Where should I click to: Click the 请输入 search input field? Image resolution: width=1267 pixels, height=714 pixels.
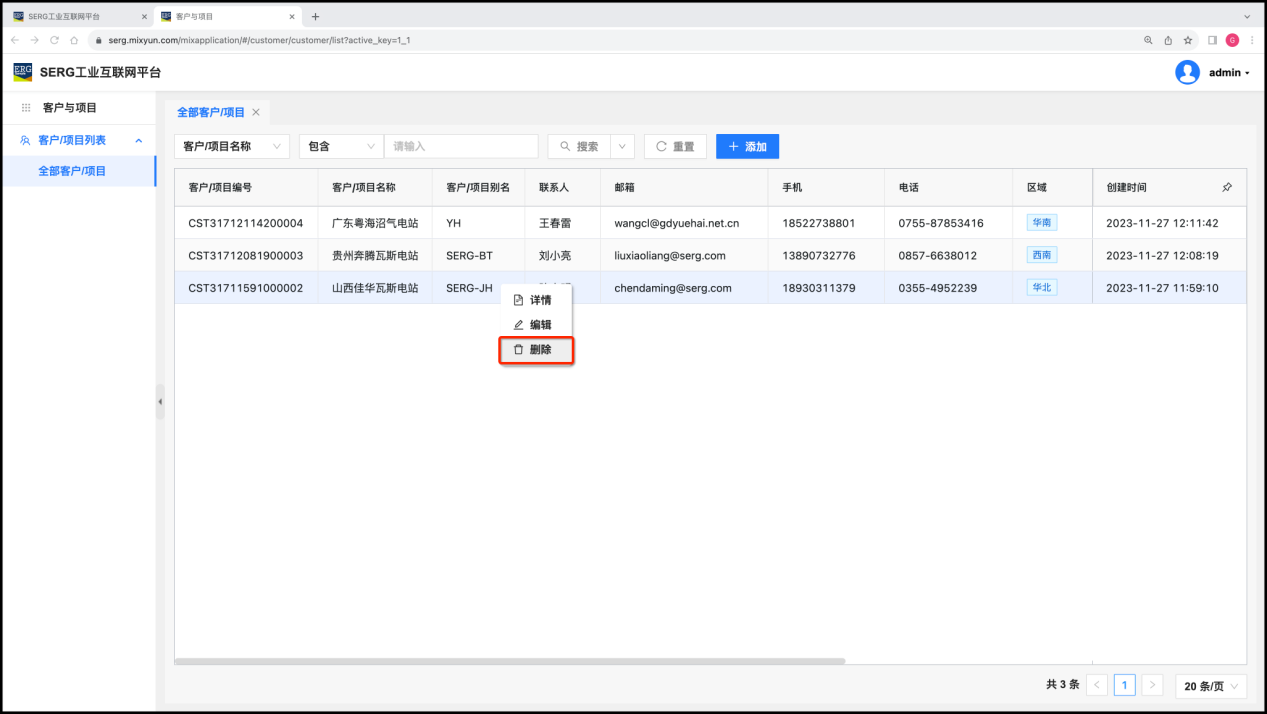tap(461, 146)
